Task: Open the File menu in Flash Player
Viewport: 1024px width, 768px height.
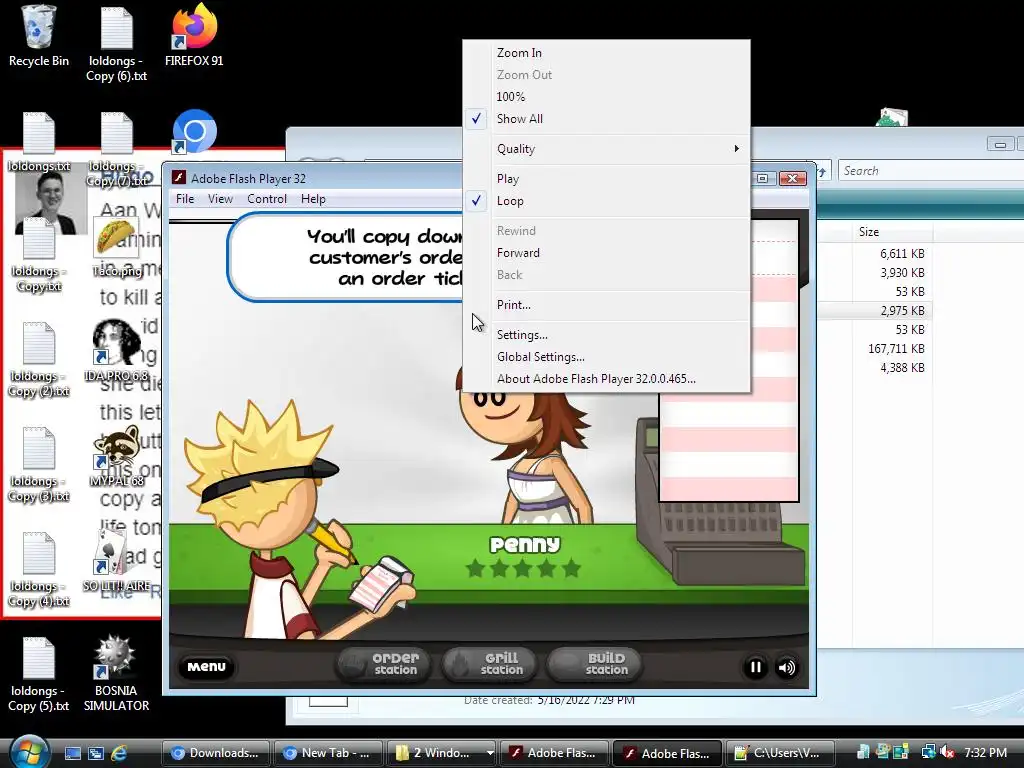Action: [x=185, y=199]
